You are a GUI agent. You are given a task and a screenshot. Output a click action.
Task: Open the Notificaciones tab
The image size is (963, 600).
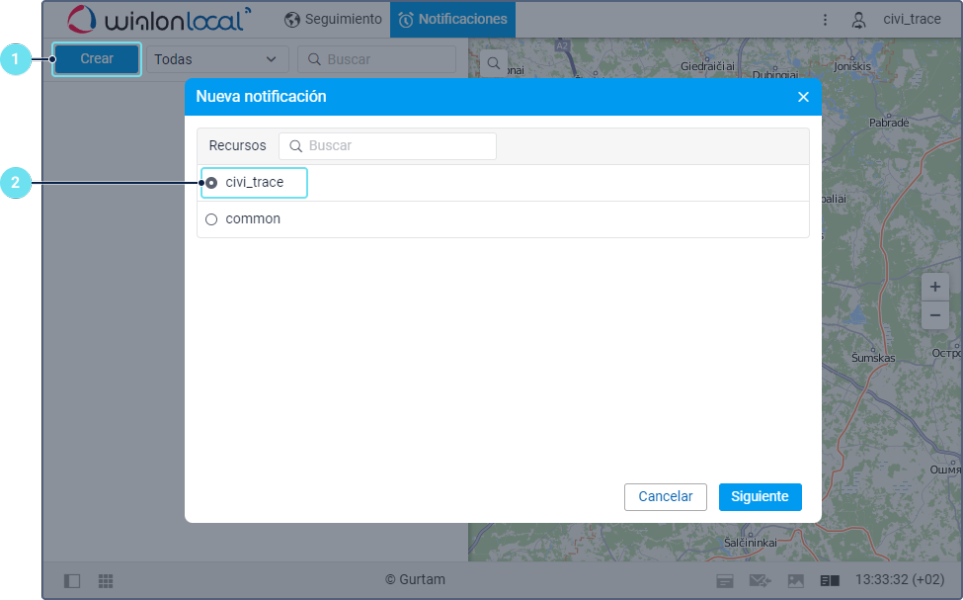click(452, 19)
